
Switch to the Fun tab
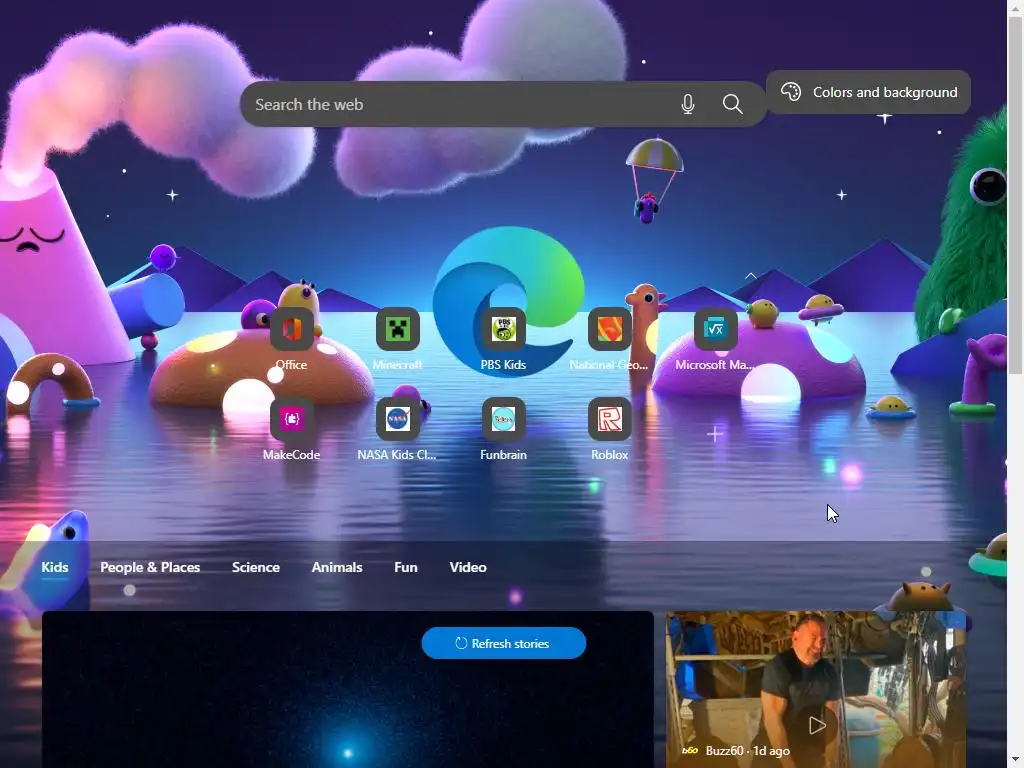click(406, 568)
